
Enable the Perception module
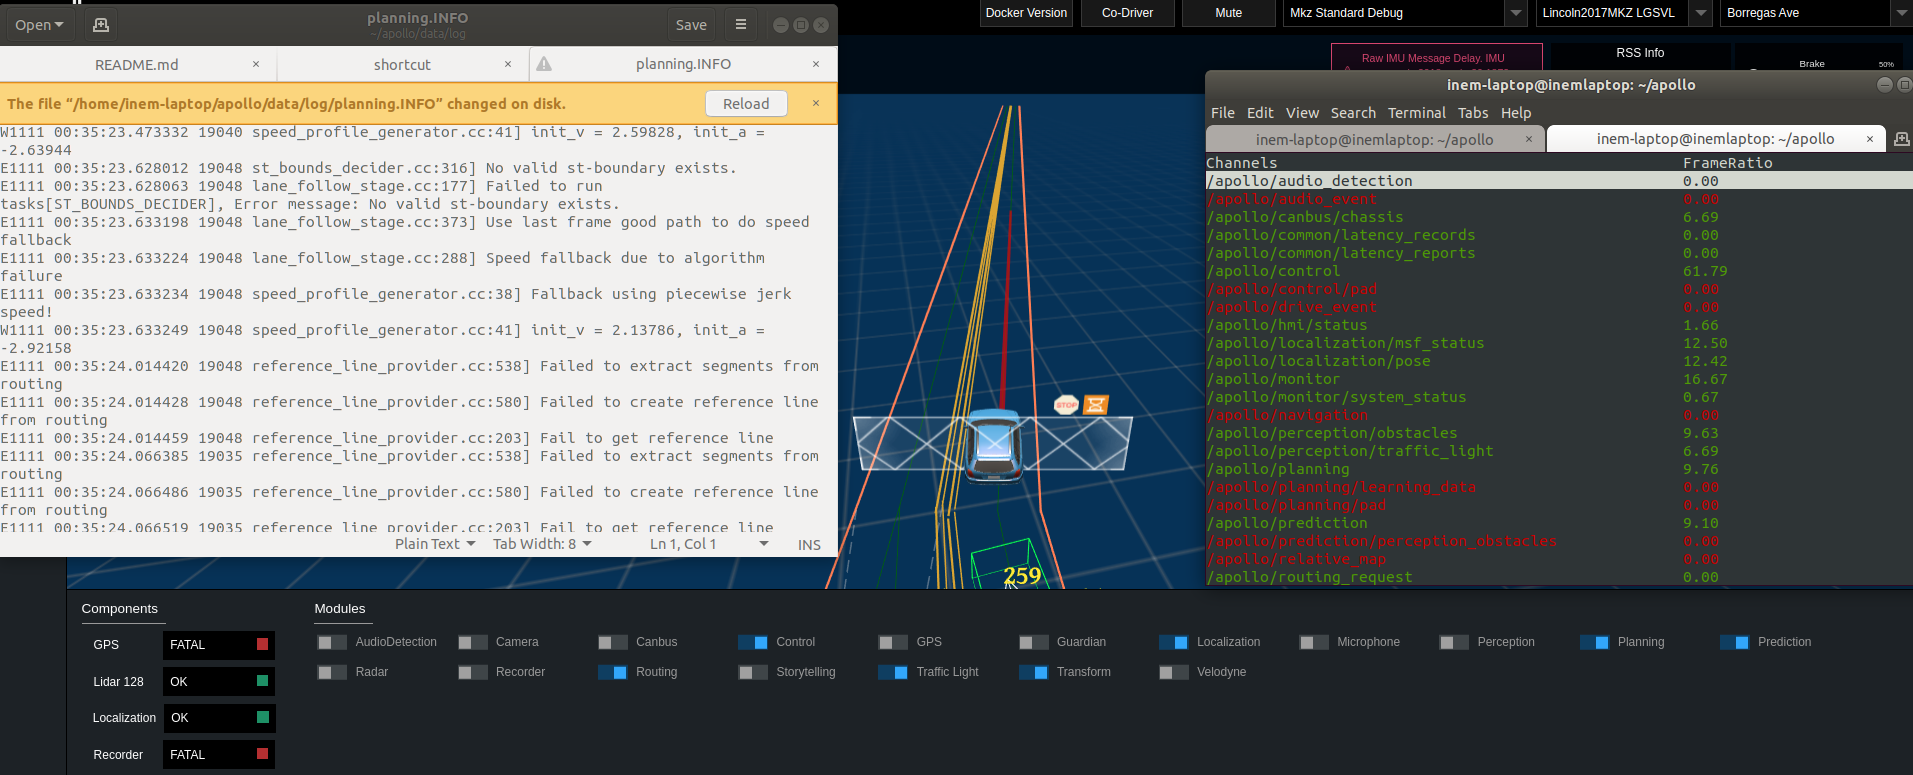point(1454,642)
